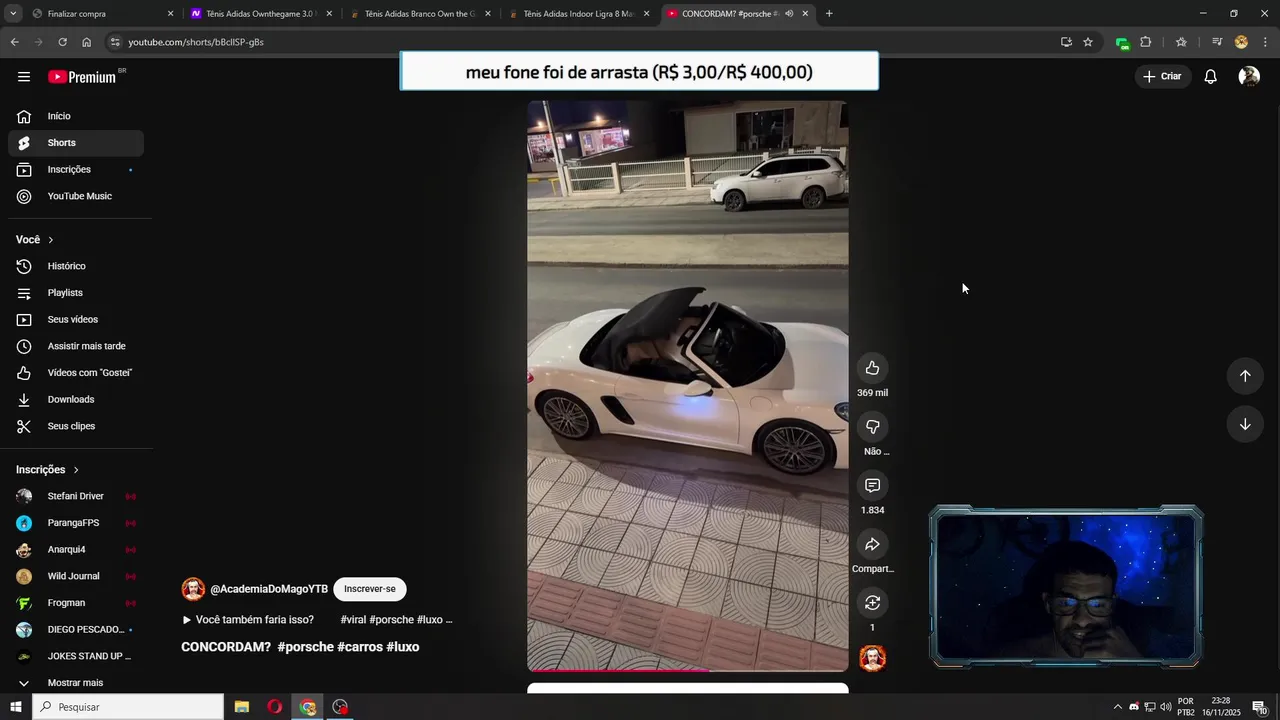Open Opera browser from taskbar
This screenshot has height=720, width=1280.
[275, 707]
